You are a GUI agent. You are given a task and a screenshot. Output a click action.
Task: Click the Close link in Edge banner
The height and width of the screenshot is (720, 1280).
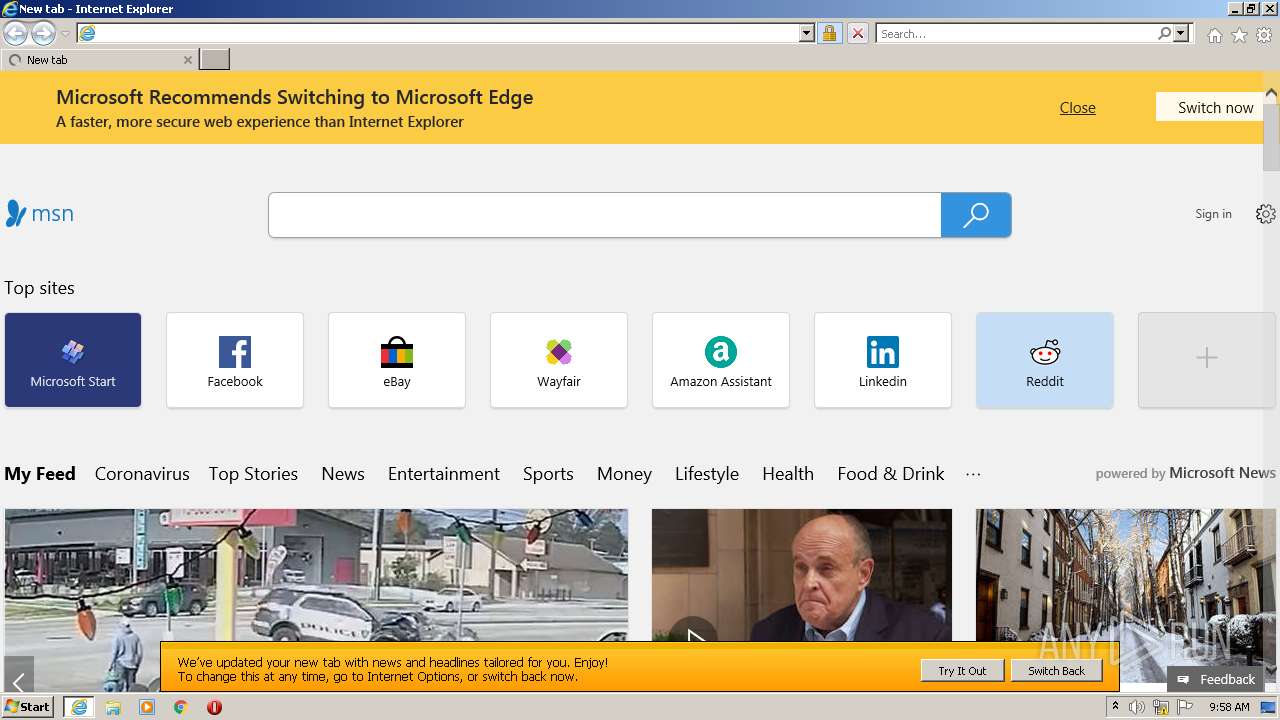pos(1077,108)
